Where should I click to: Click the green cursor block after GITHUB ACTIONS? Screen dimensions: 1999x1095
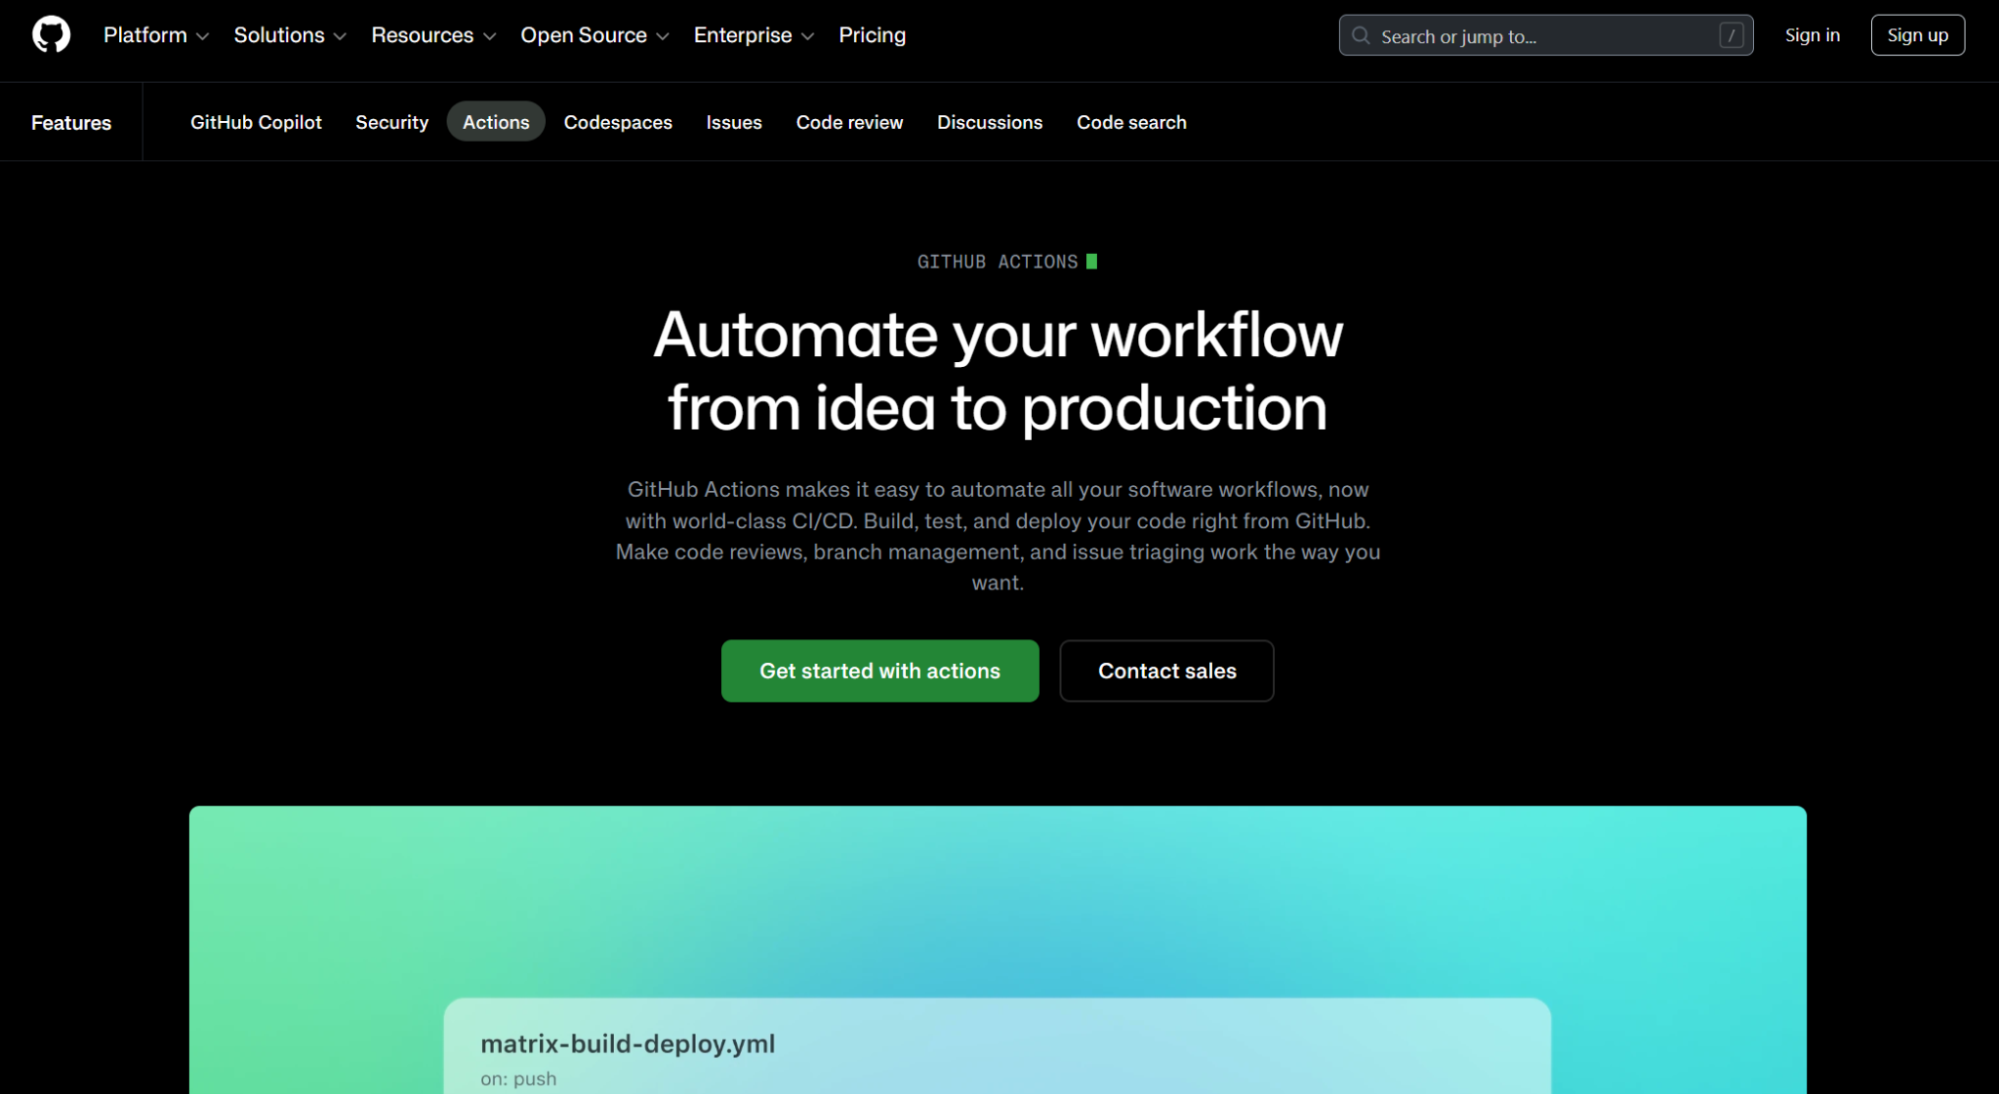pos(1092,261)
